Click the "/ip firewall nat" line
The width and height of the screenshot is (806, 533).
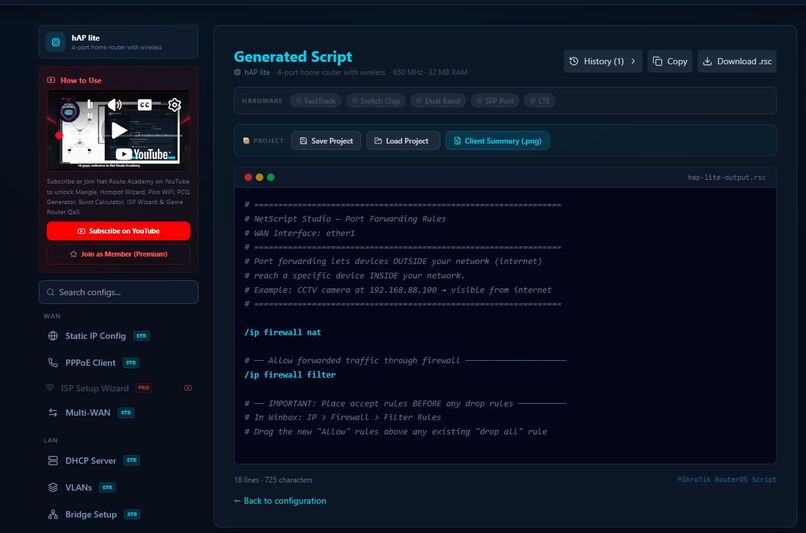click(x=283, y=332)
